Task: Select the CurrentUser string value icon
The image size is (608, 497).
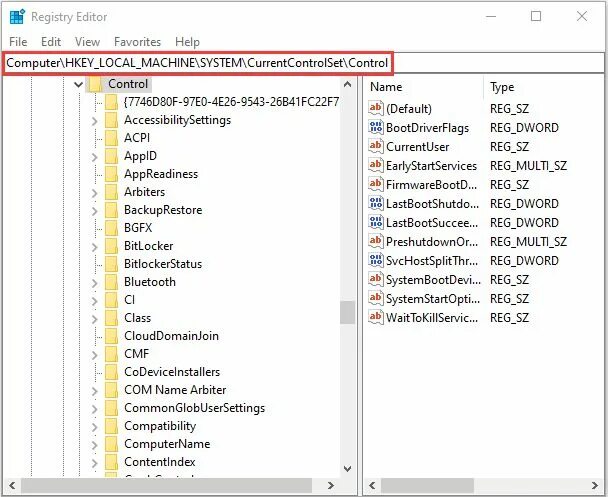Action: coord(375,146)
